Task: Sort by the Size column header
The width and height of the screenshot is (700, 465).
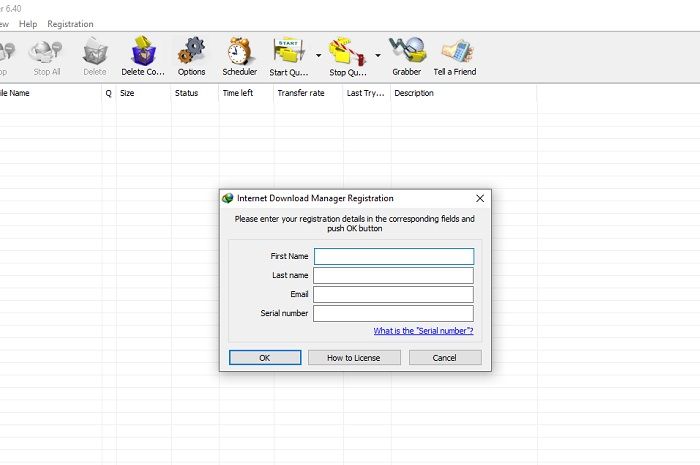Action: 143,93
